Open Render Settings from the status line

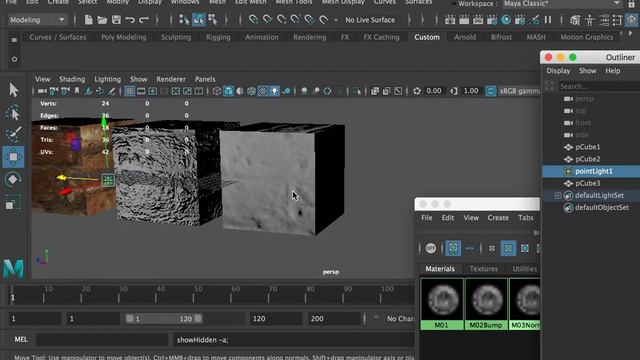pyautogui.click(x=492, y=20)
